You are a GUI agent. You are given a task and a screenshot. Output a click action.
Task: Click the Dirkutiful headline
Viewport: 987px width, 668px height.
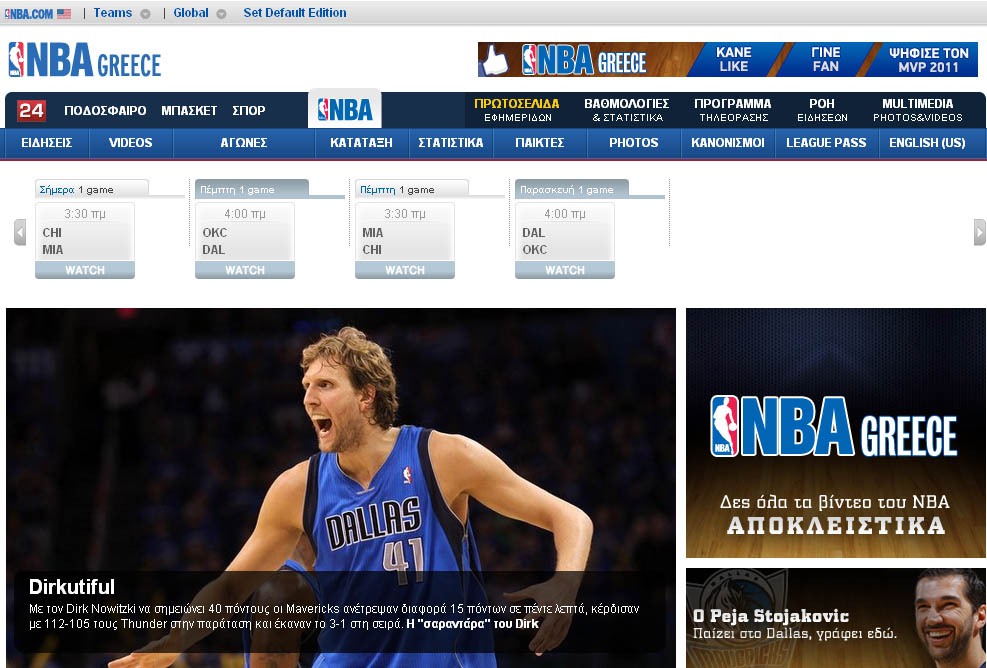pos(72,587)
